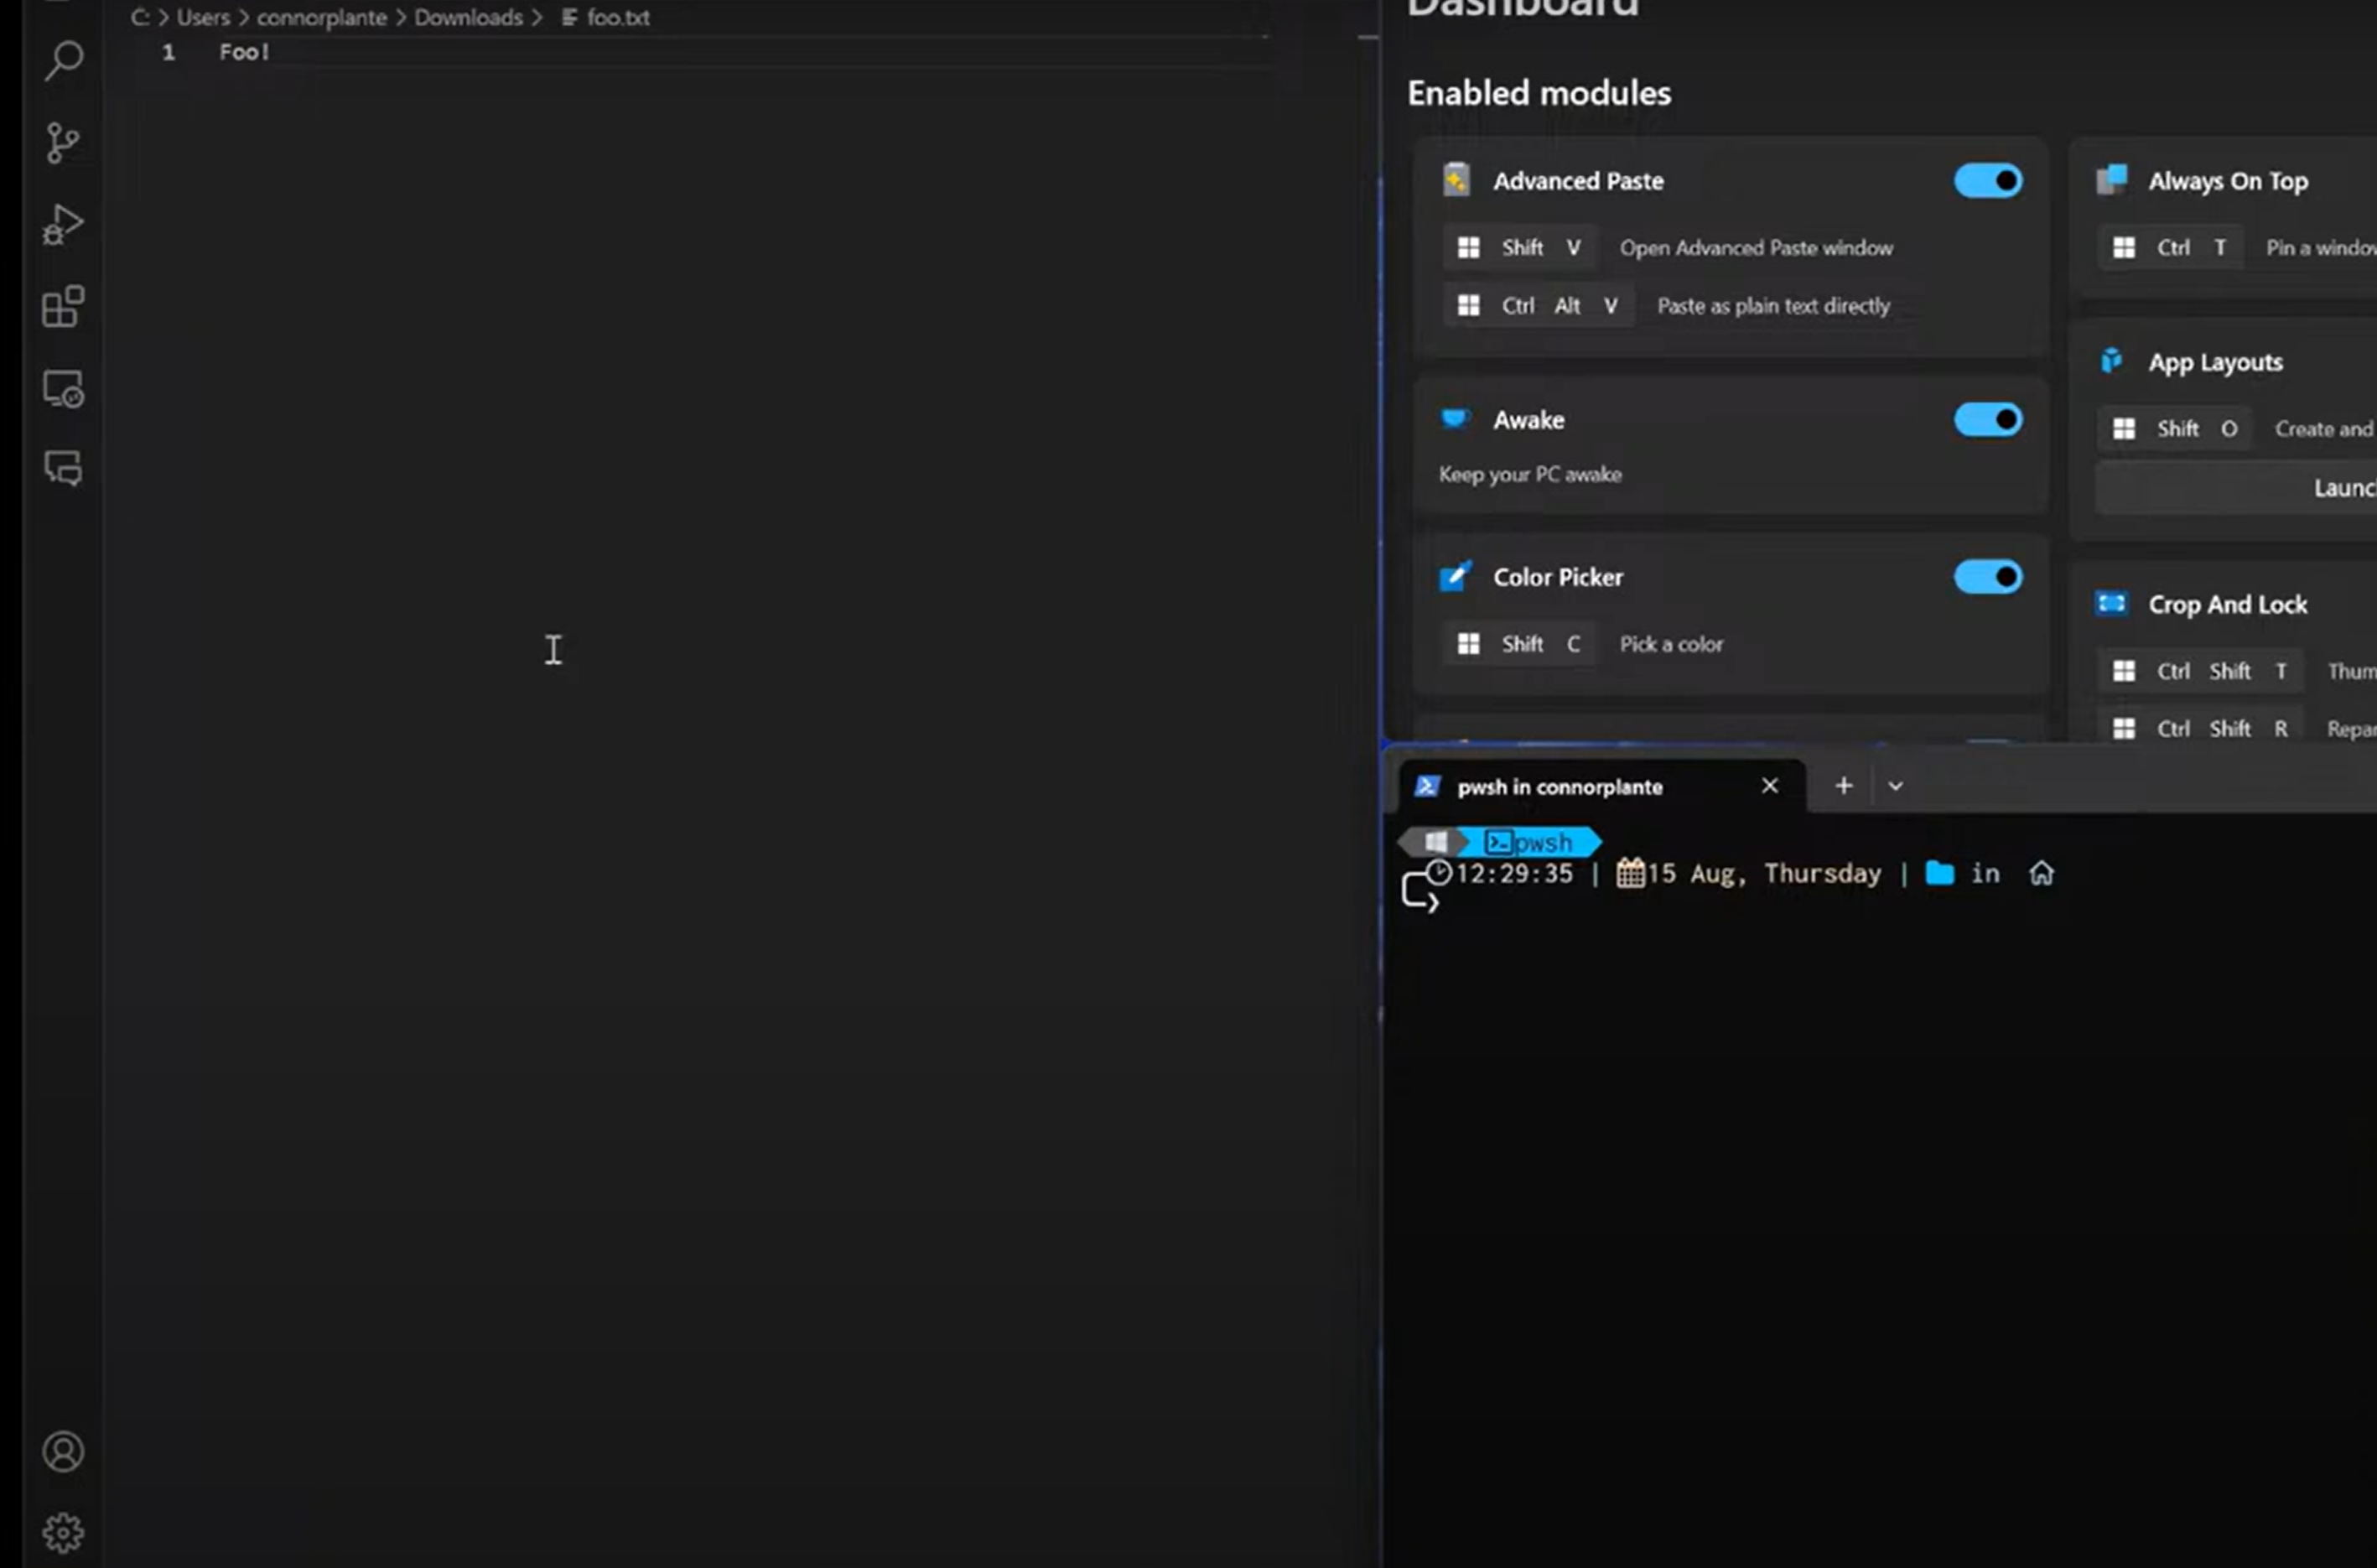
Task: Select the Search icon in sidebar
Action: [x=63, y=58]
